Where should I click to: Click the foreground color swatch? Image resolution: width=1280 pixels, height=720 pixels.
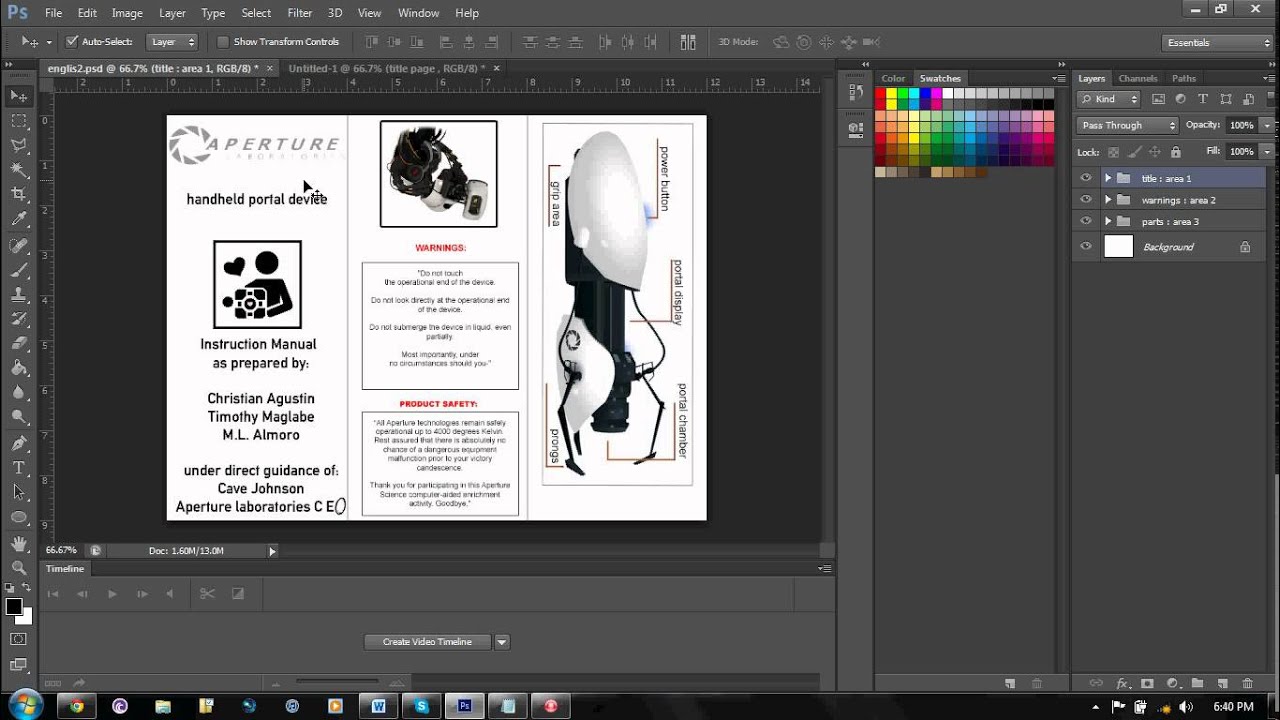pos(14,607)
